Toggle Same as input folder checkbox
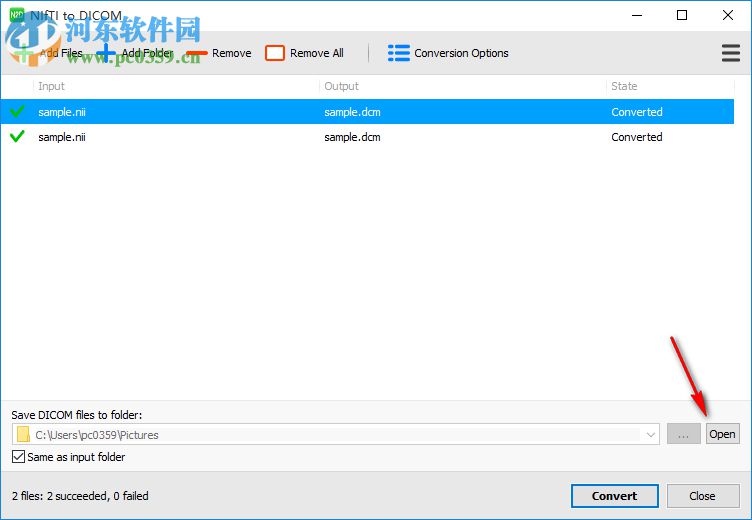752x520 pixels. point(18,456)
